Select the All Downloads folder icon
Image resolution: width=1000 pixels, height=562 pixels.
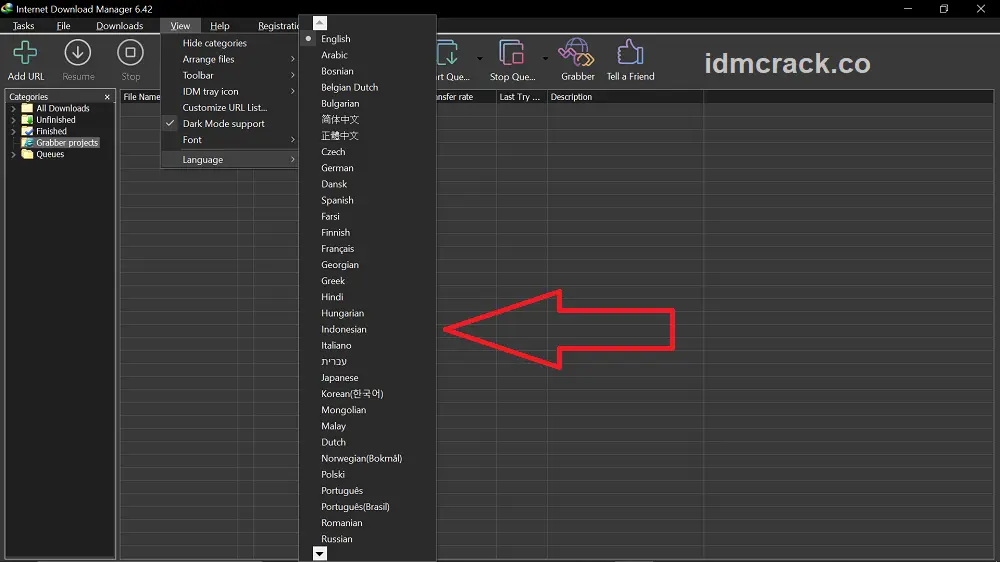(27, 108)
